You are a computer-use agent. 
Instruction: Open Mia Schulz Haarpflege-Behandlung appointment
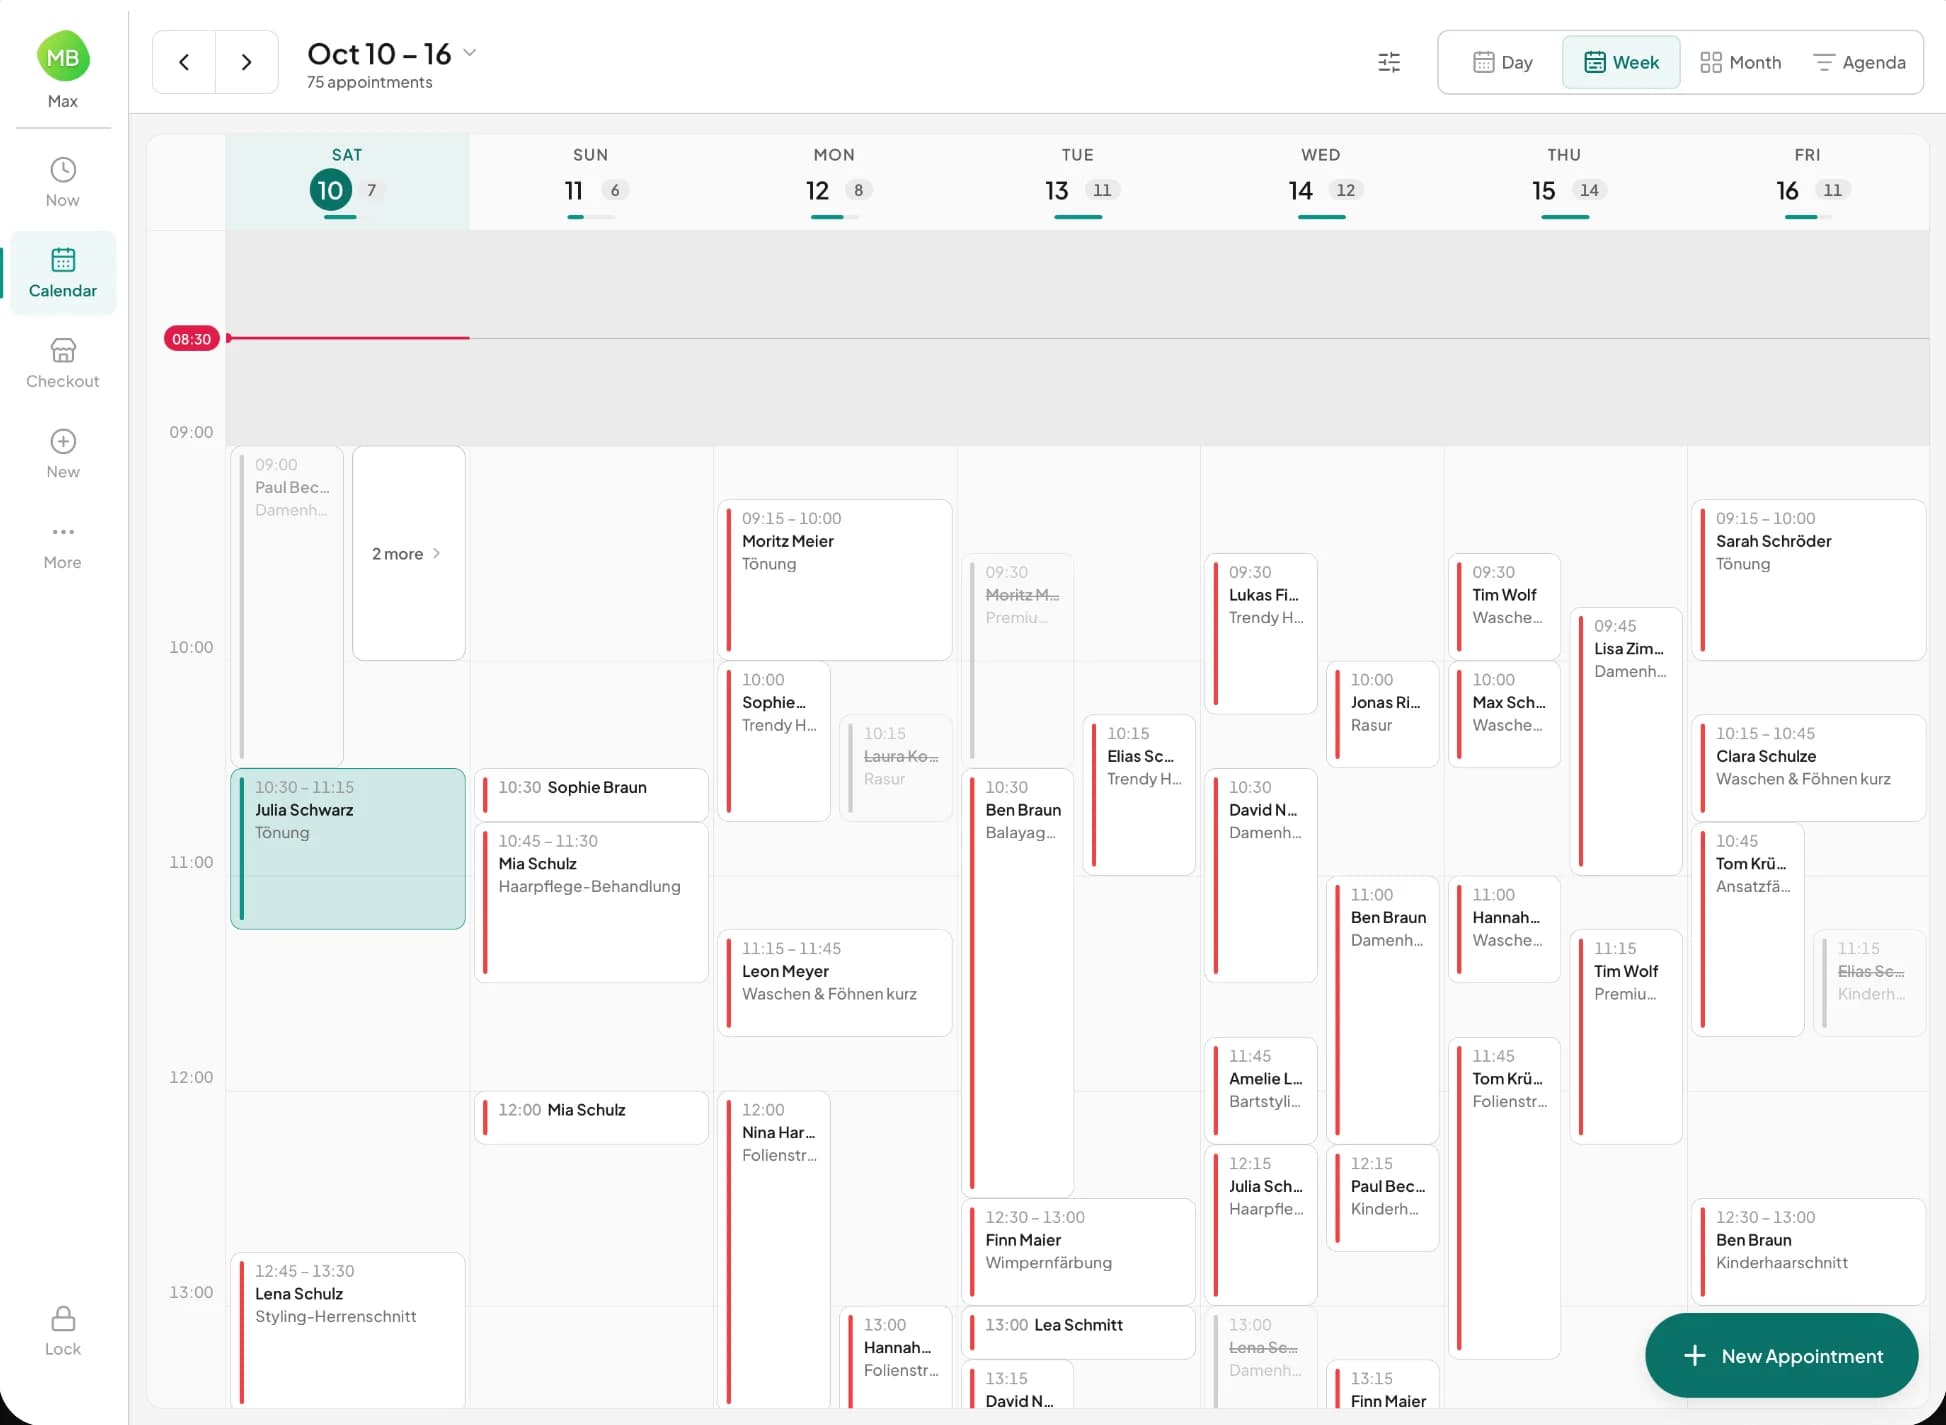591,902
